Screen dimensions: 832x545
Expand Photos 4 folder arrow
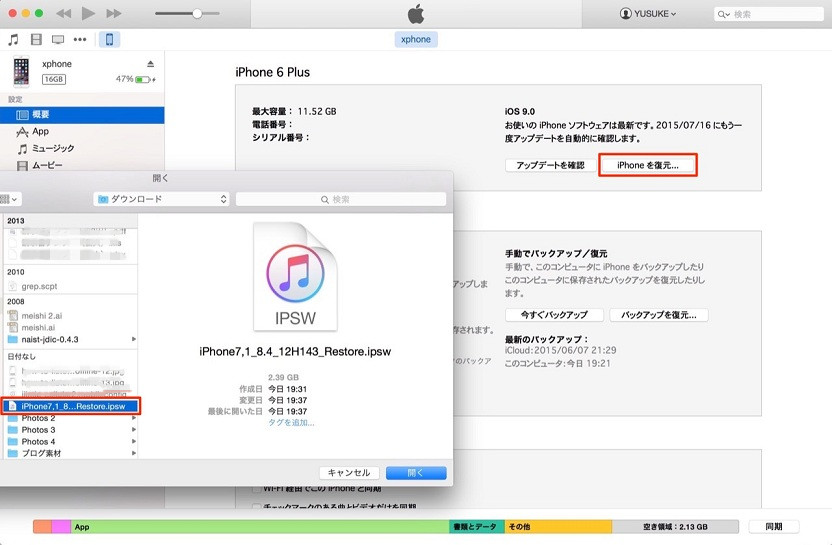pyautogui.click(x=134, y=442)
